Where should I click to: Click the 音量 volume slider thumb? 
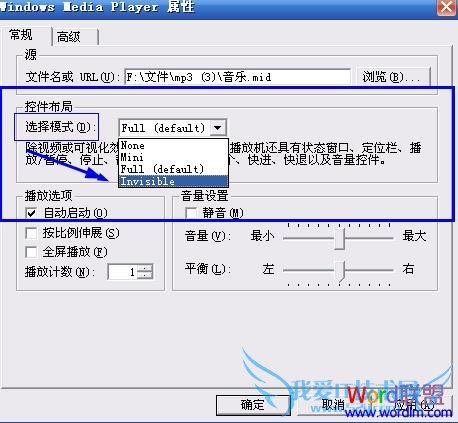[340, 238]
